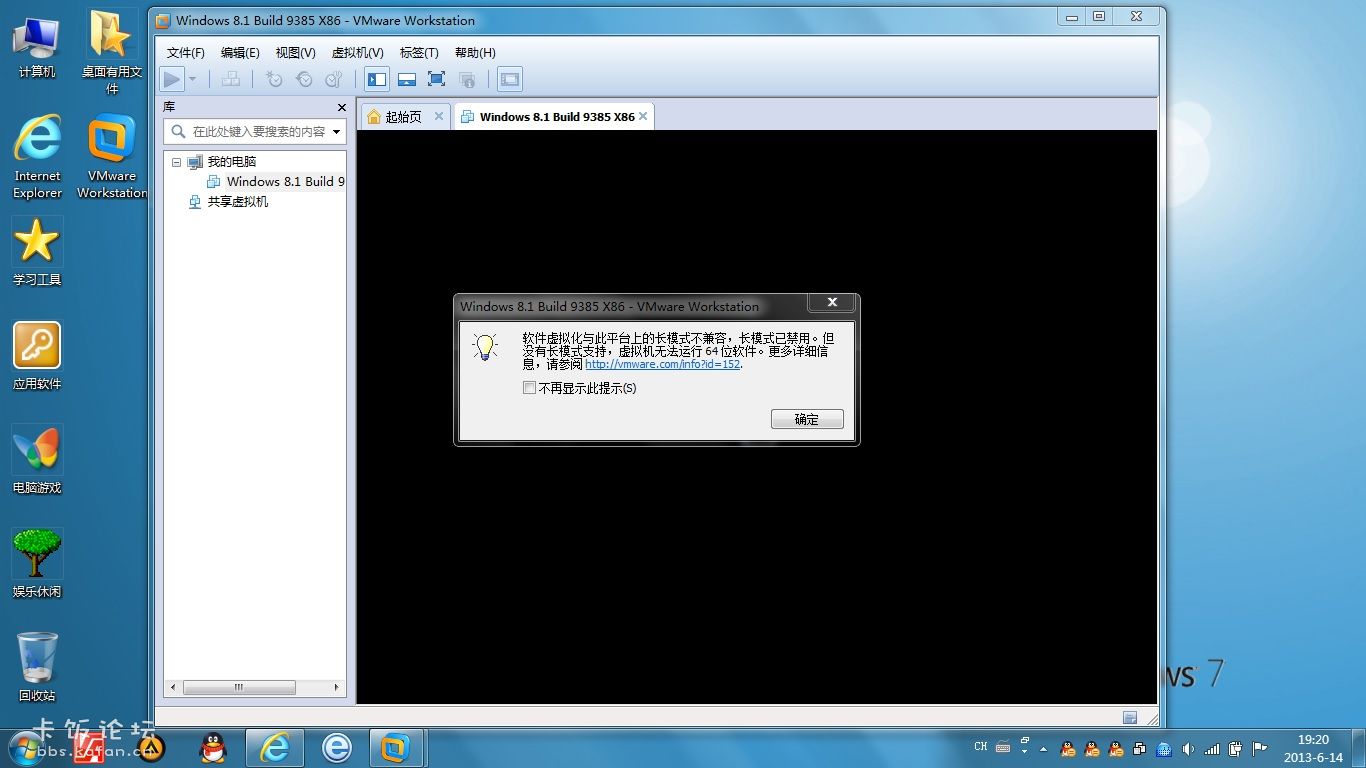This screenshot has height=768, width=1366.
Task: Open the library search filter dropdown arrow
Action: point(337,131)
